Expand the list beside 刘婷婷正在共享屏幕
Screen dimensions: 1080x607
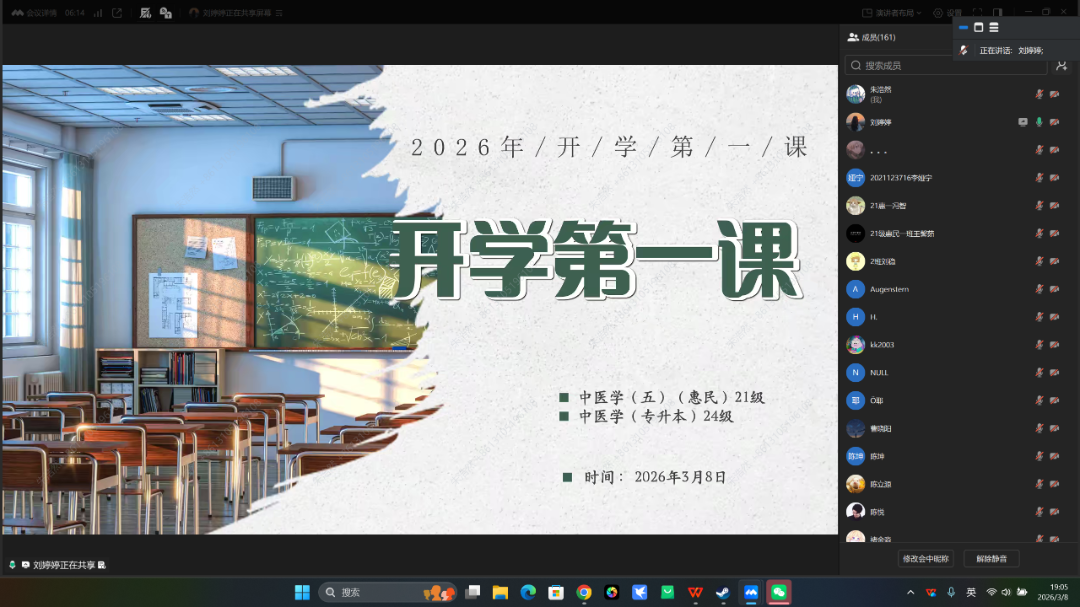pos(279,13)
